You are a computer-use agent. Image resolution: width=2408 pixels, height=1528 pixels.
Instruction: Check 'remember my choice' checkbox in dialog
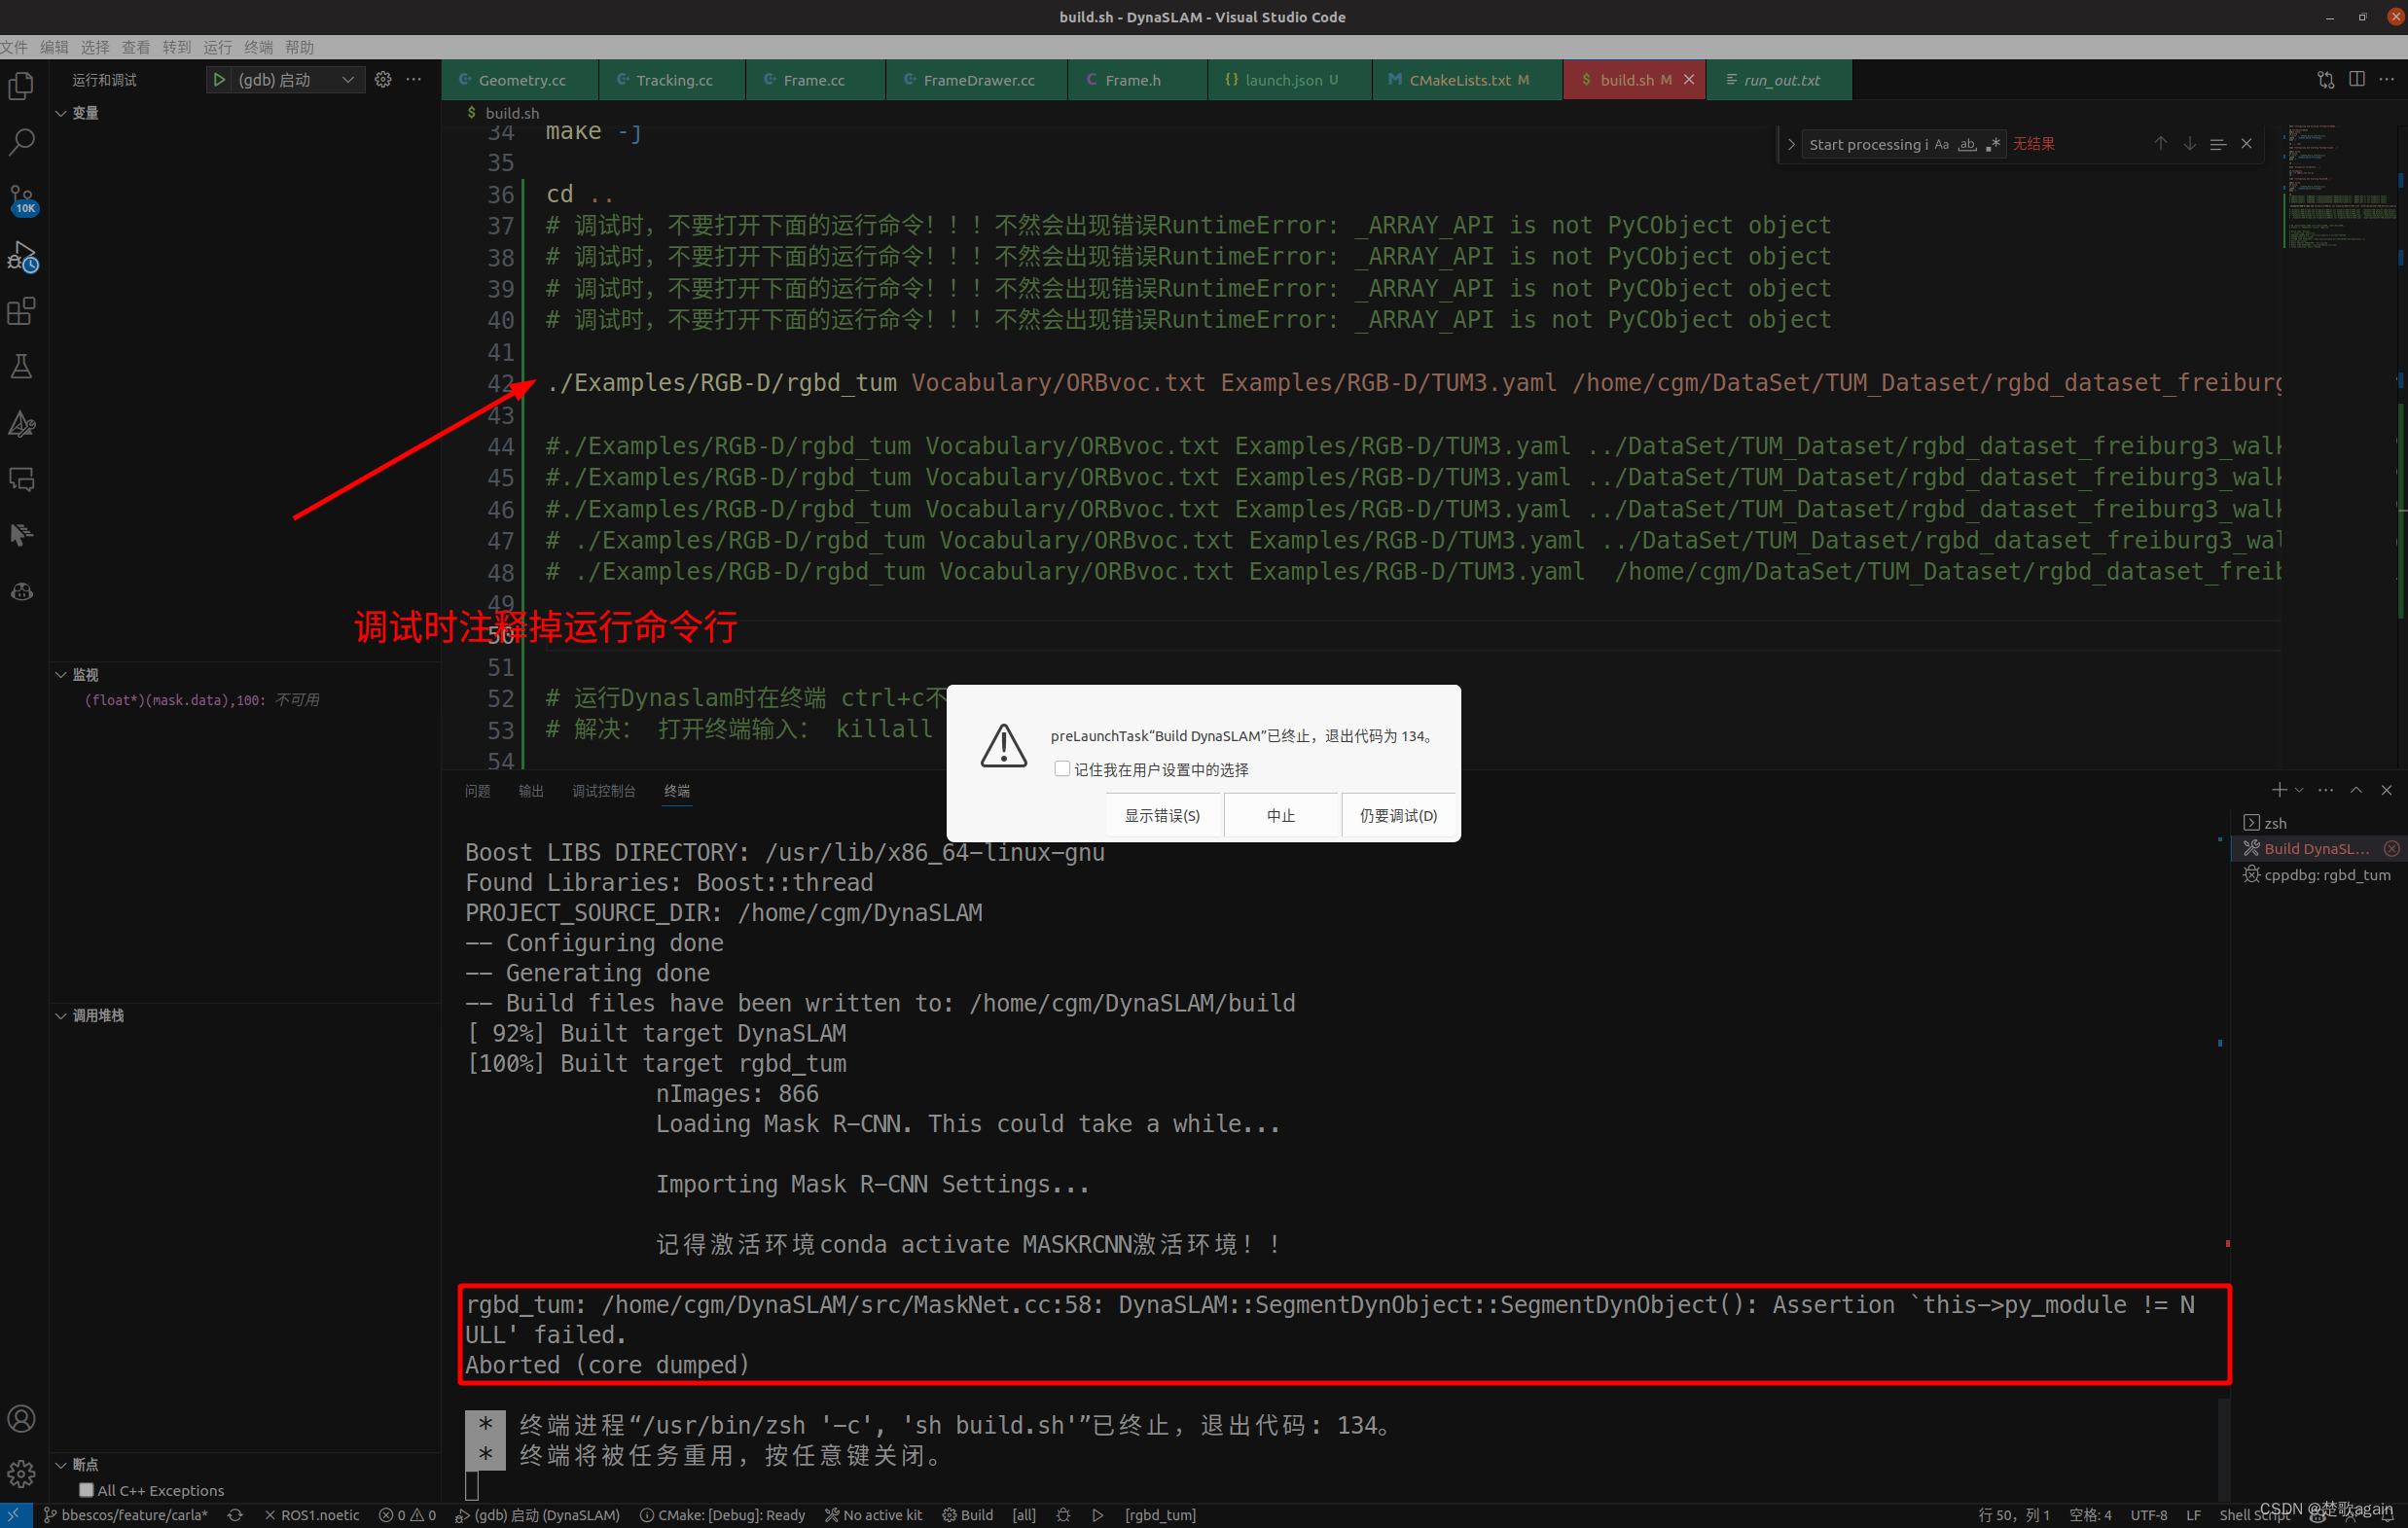(1062, 769)
